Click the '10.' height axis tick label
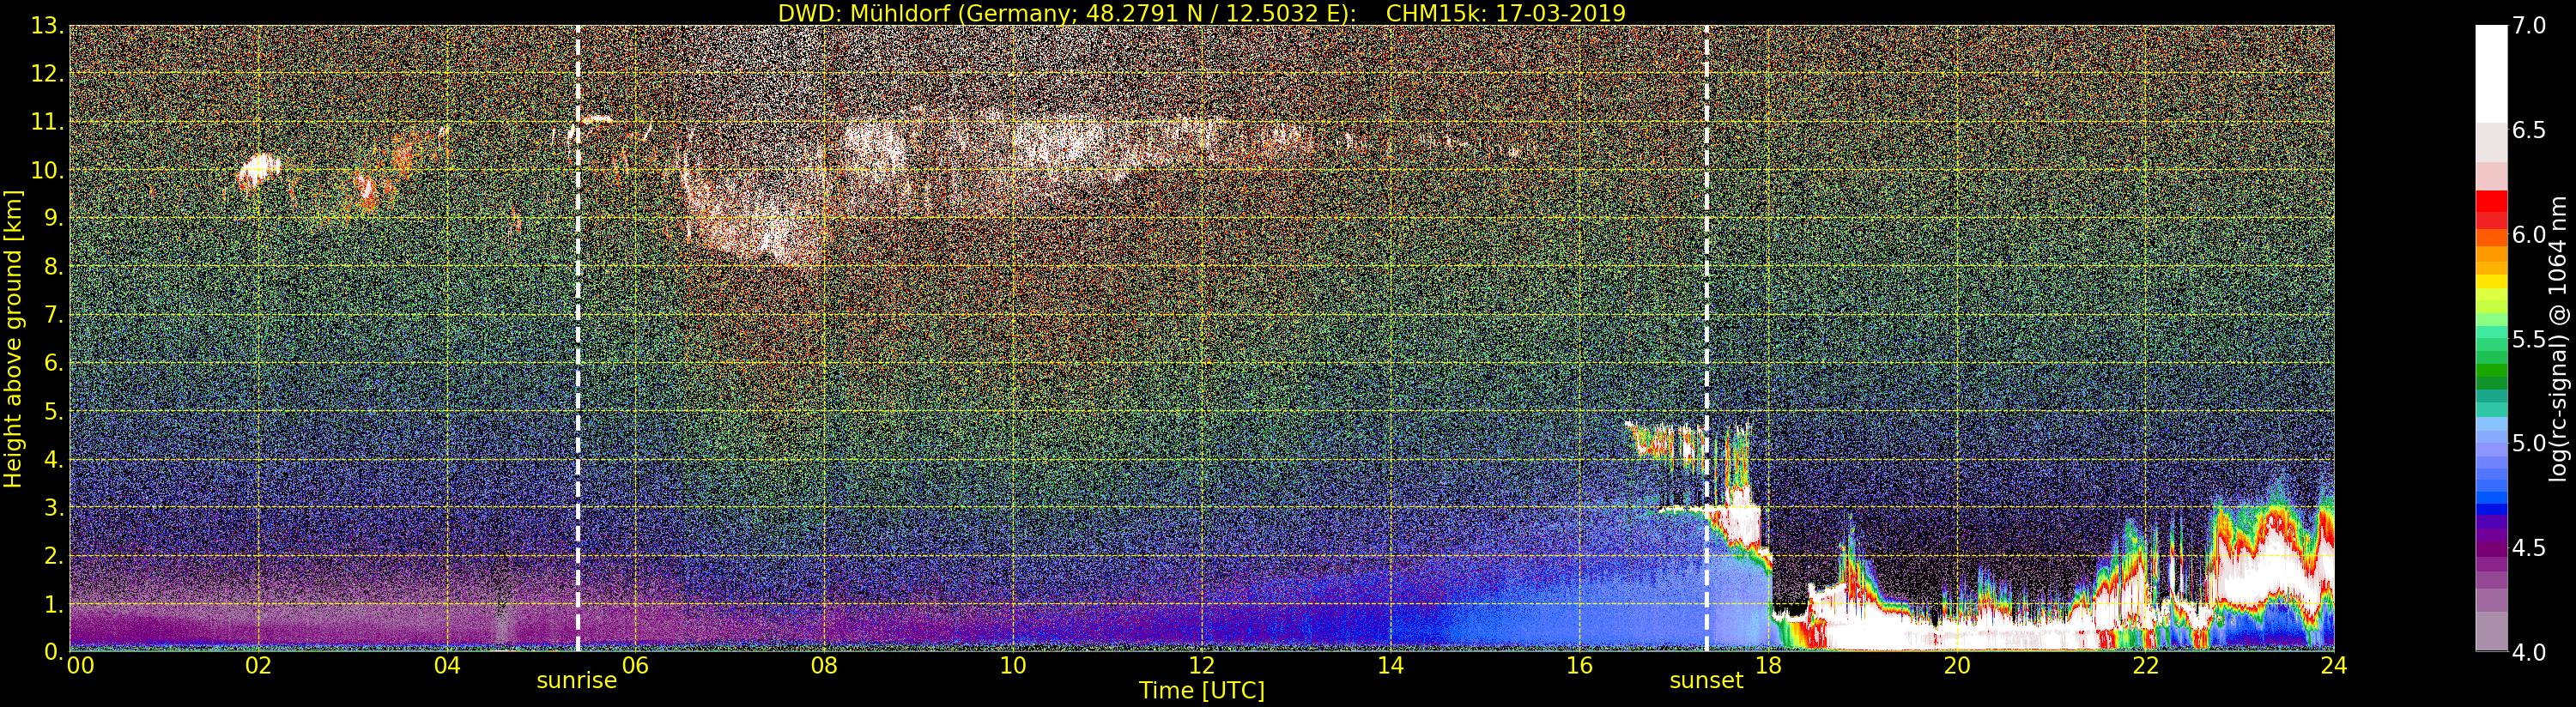 coord(47,170)
